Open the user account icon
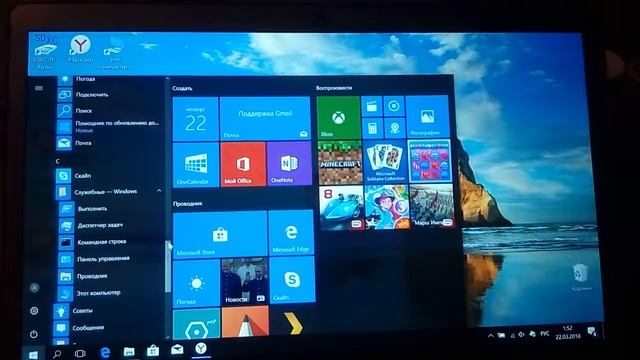The image size is (640, 360). point(35,288)
